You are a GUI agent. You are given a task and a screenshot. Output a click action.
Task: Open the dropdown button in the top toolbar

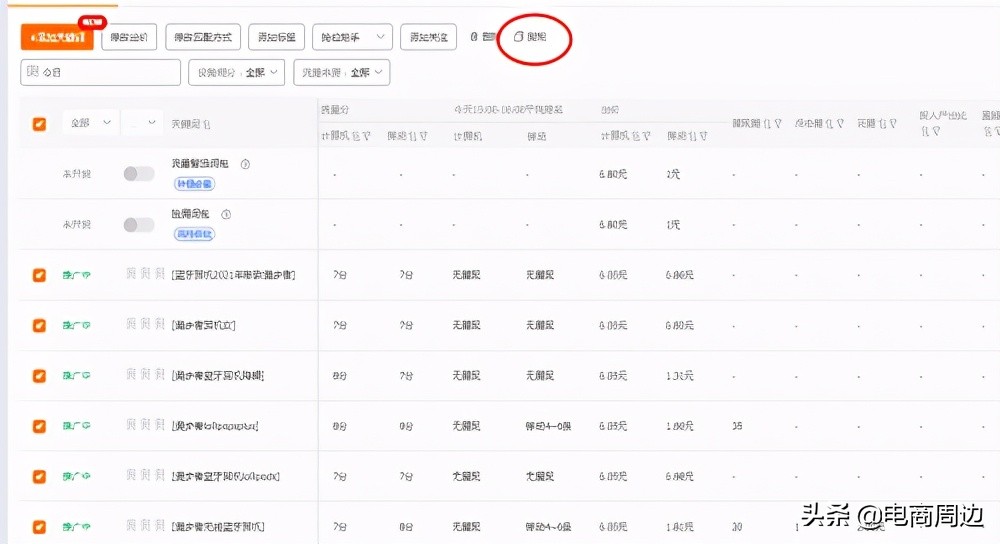[x=352, y=37]
